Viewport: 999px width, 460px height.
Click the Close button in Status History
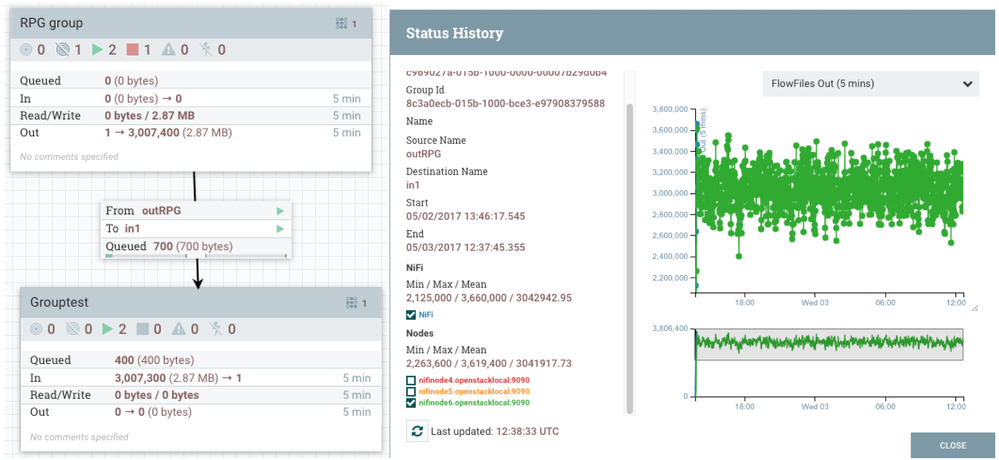pyautogui.click(x=952, y=445)
